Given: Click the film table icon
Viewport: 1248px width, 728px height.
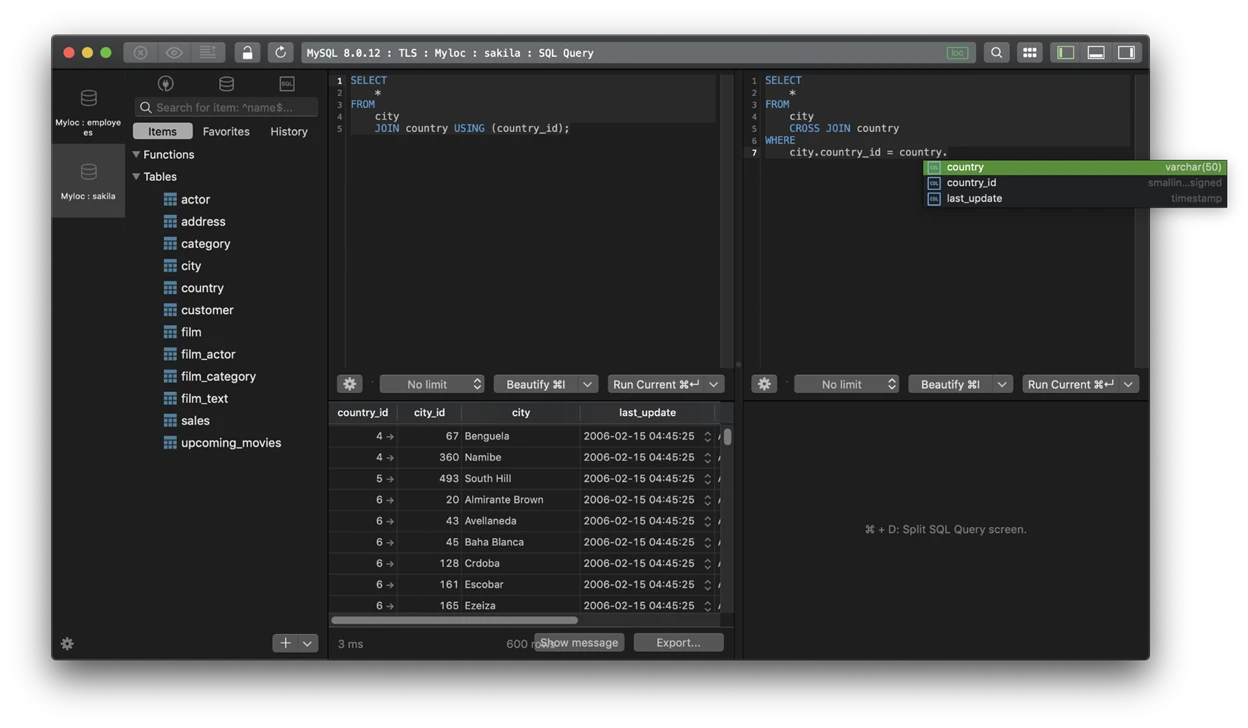Looking at the screenshot, I should coord(170,332).
